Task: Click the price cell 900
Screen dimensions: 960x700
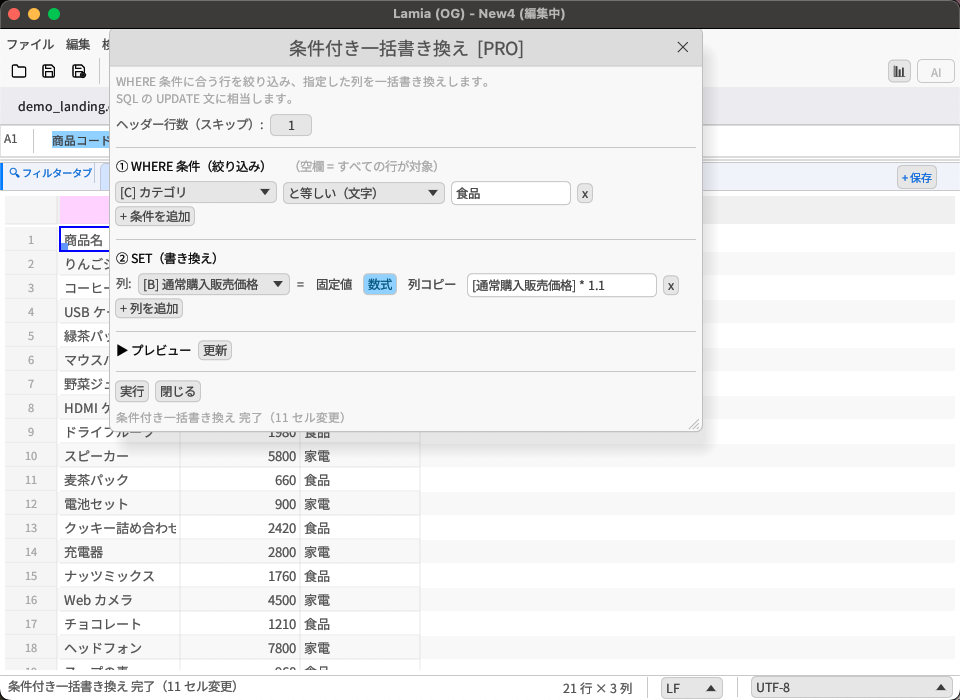Action: pos(240,504)
